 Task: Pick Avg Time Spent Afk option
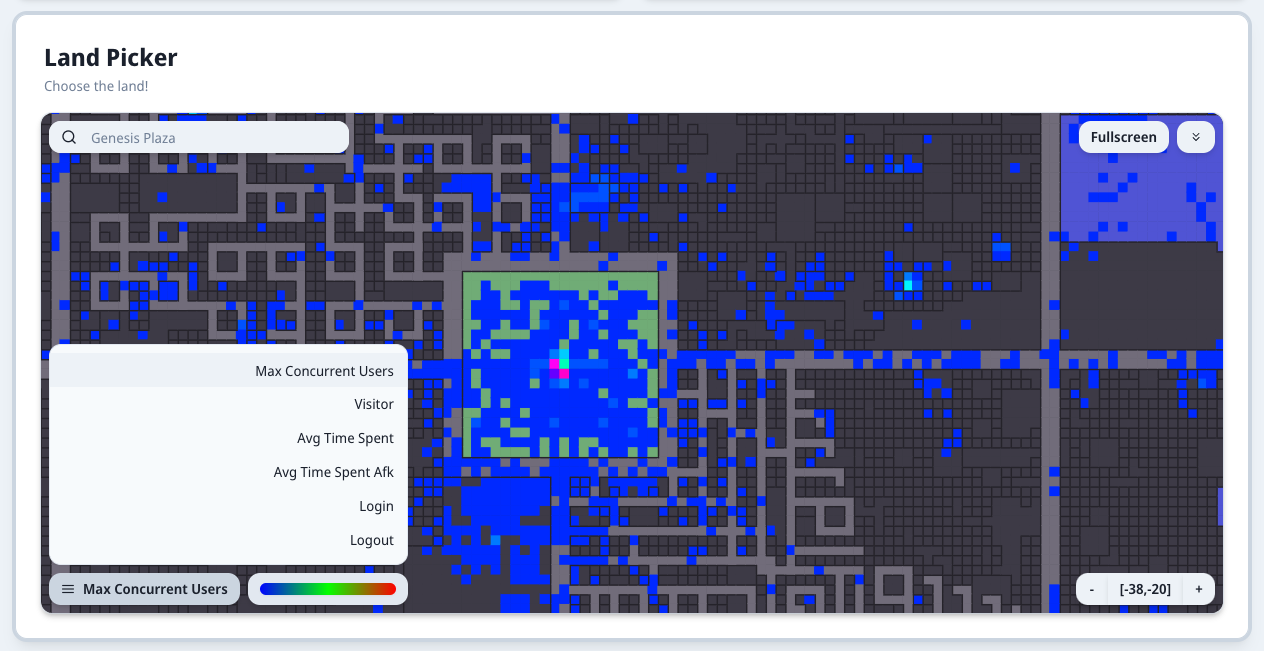pos(228,473)
